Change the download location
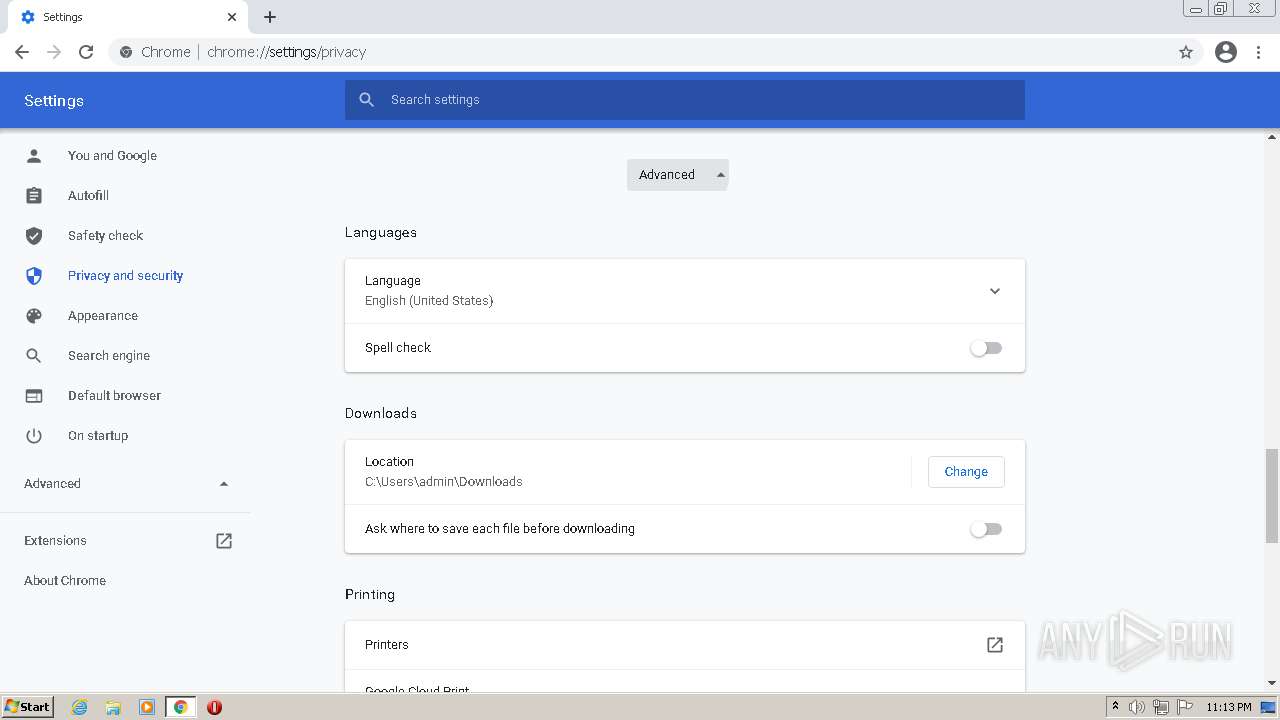 click(966, 472)
